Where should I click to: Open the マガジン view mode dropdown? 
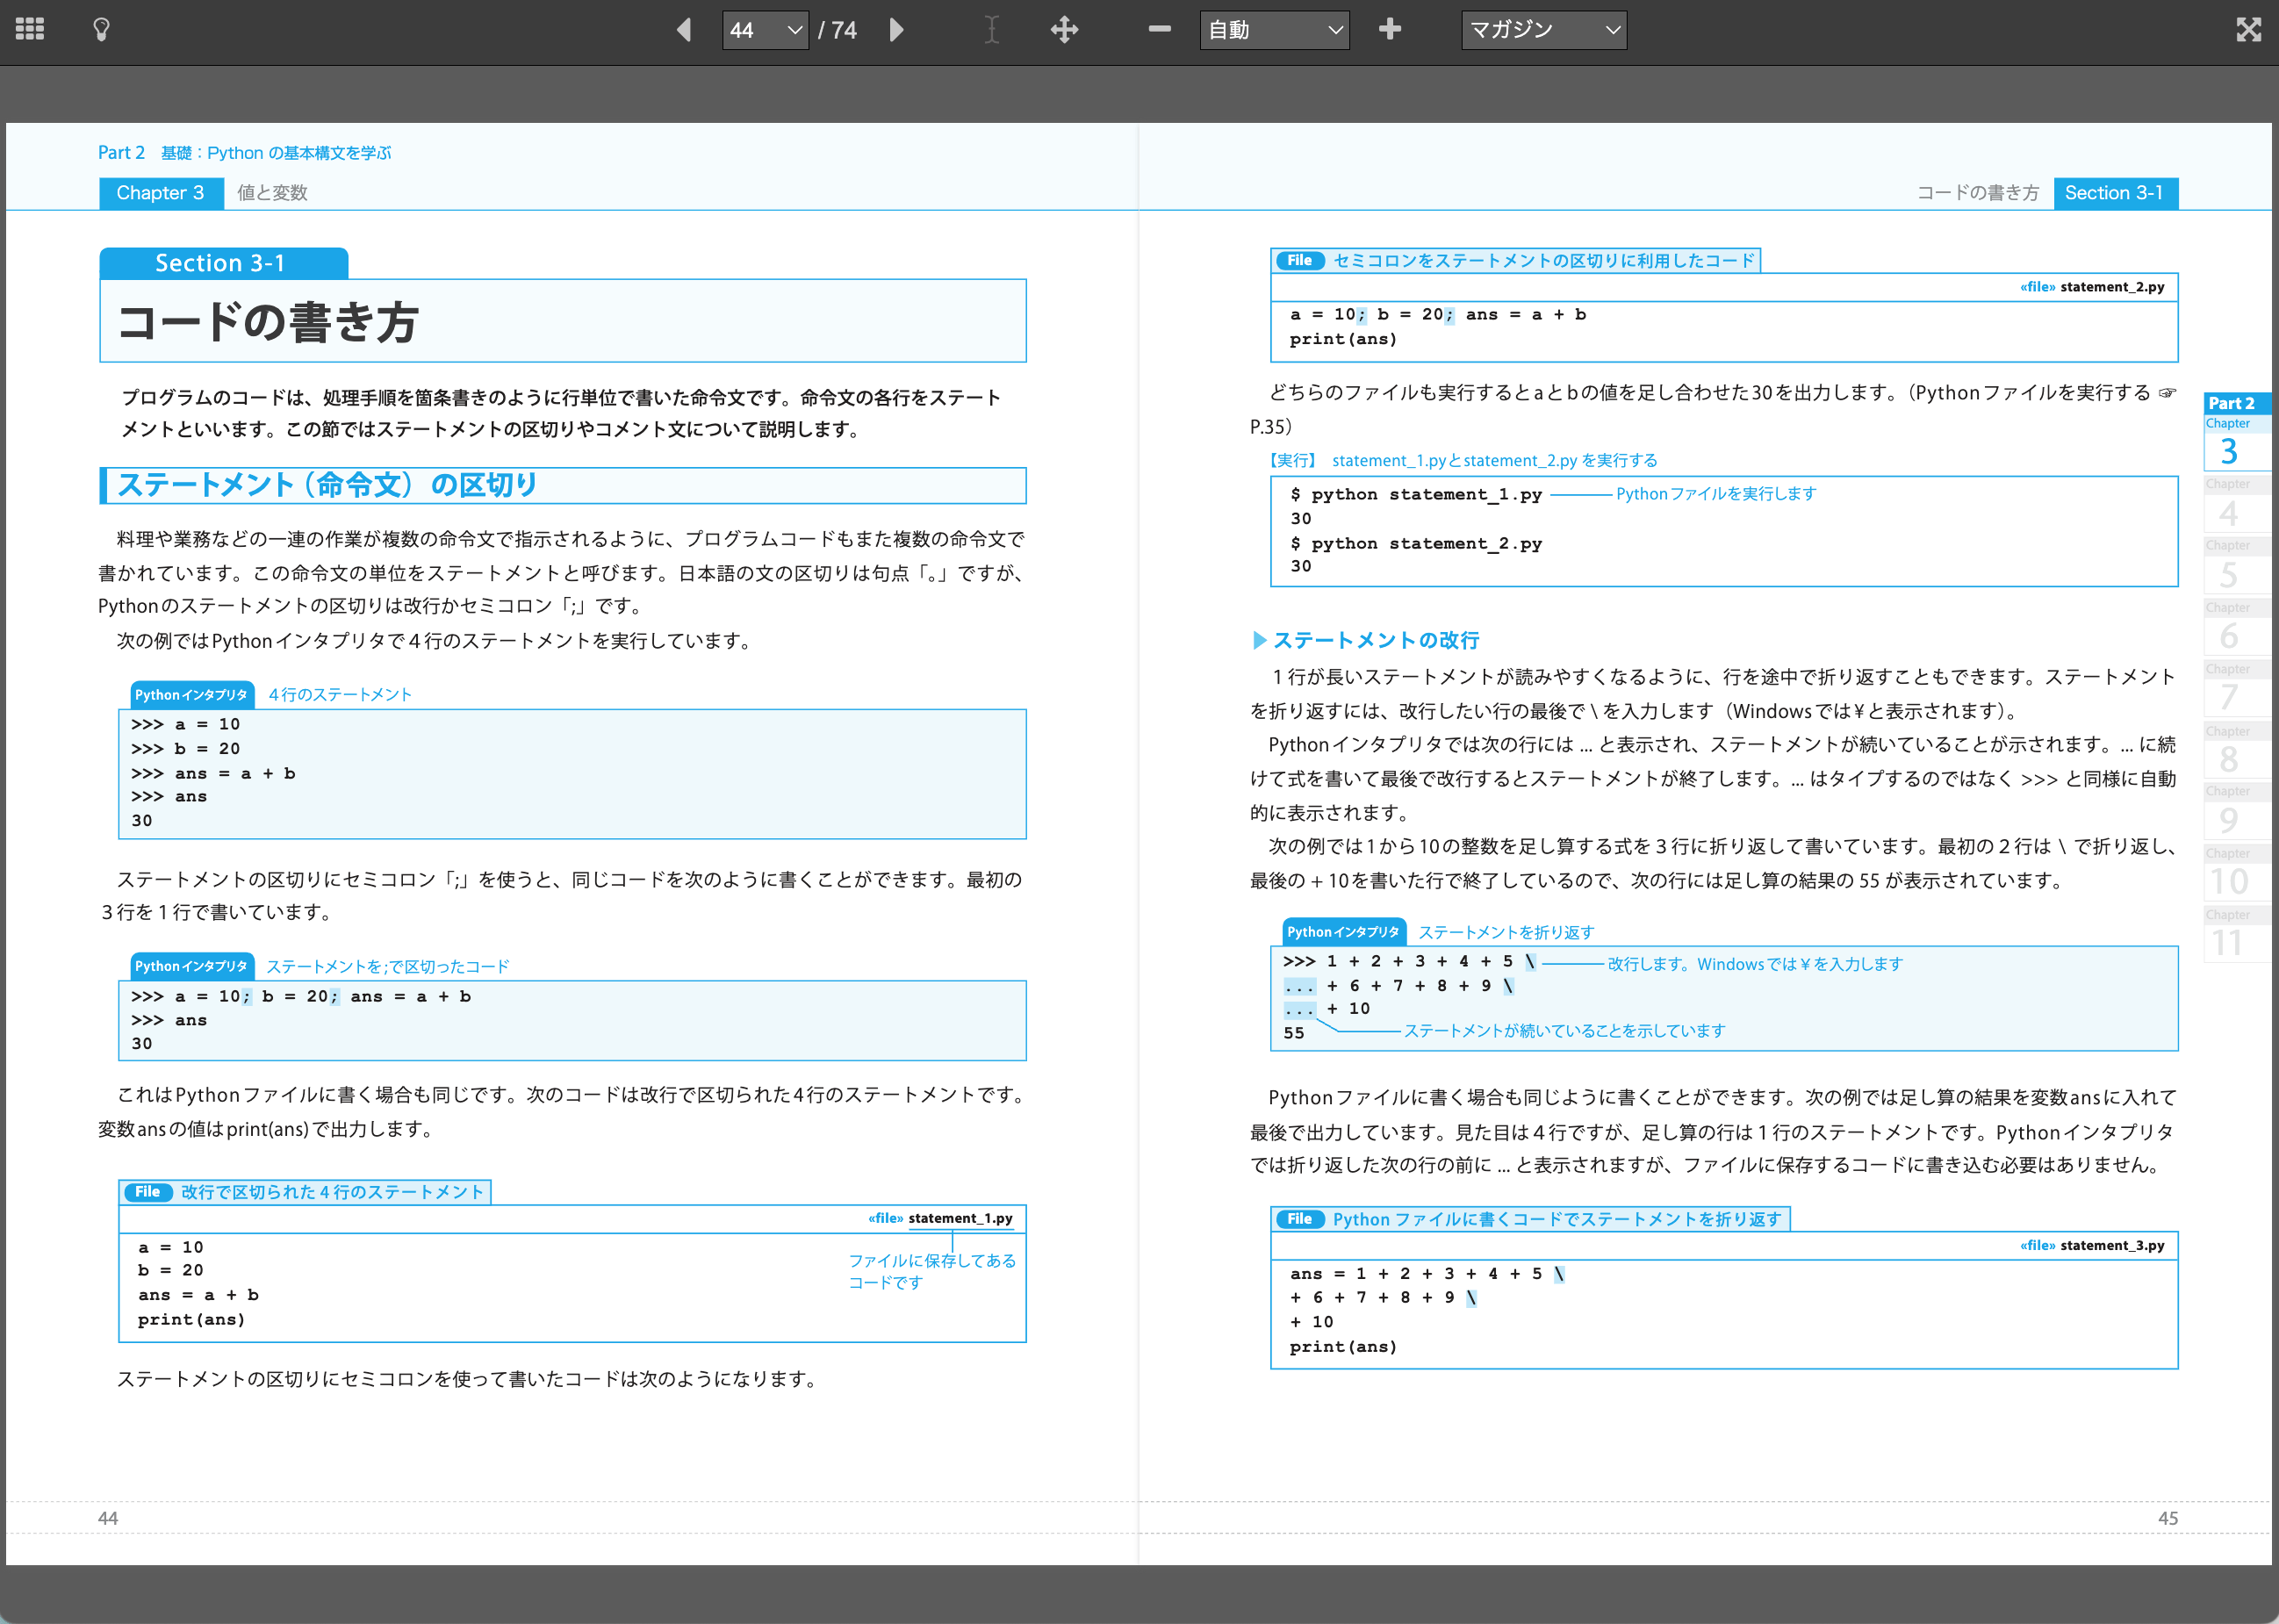[x=1543, y=30]
